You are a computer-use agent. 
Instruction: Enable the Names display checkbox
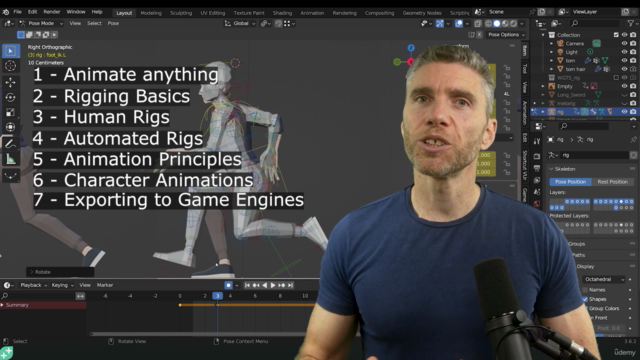click(585, 290)
